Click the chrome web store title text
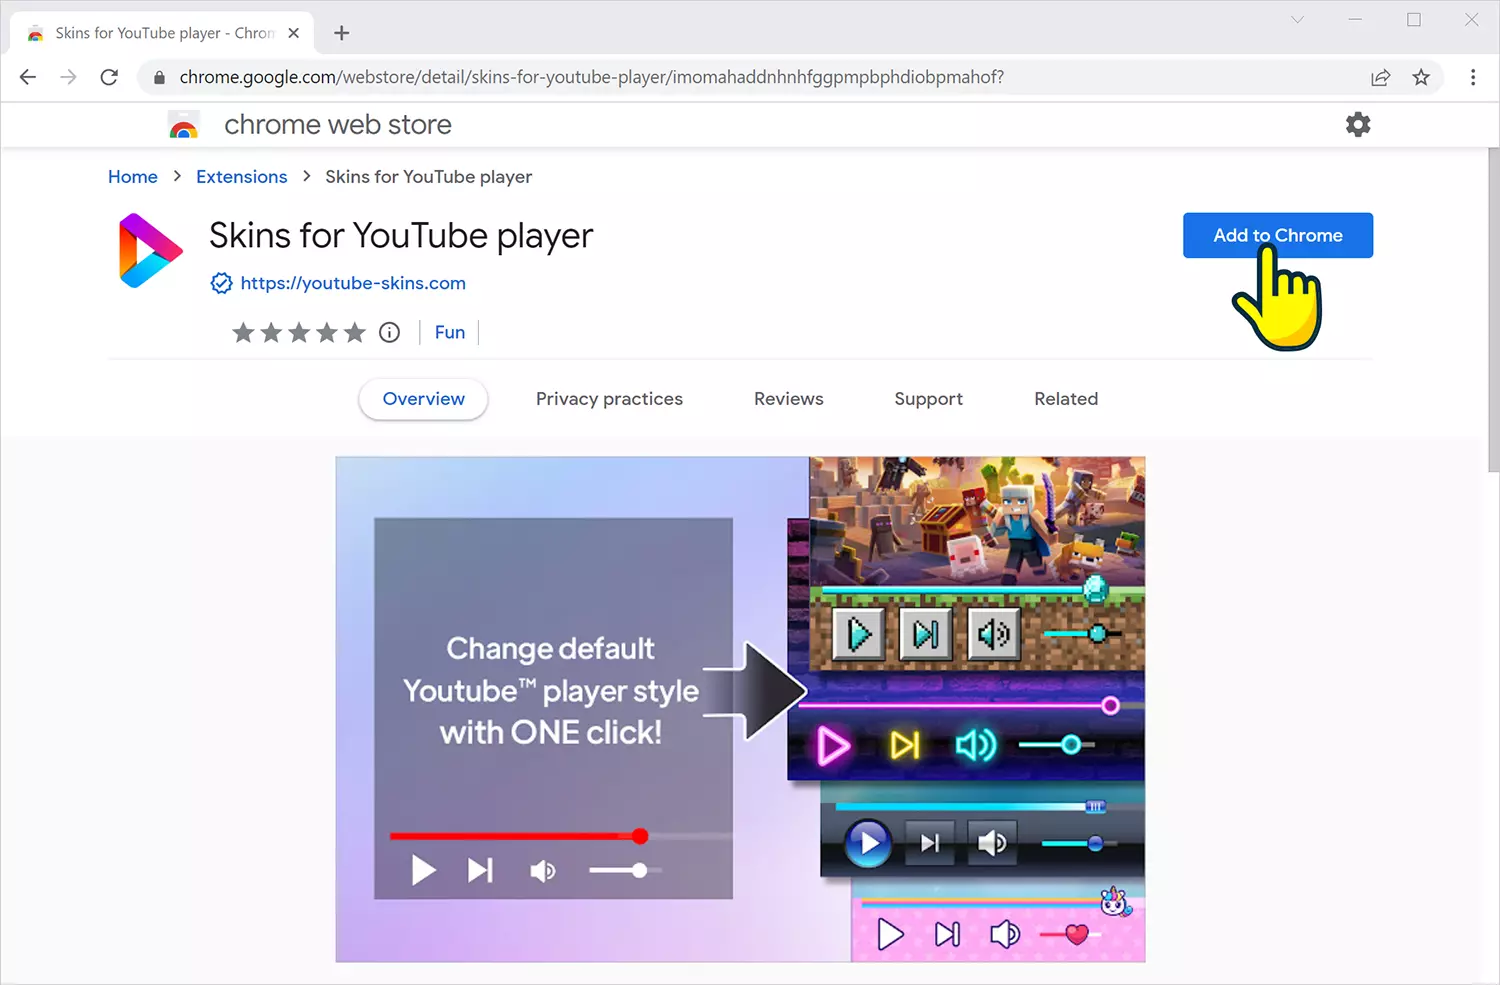Screen dimensions: 1500x985 tap(338, 124)
